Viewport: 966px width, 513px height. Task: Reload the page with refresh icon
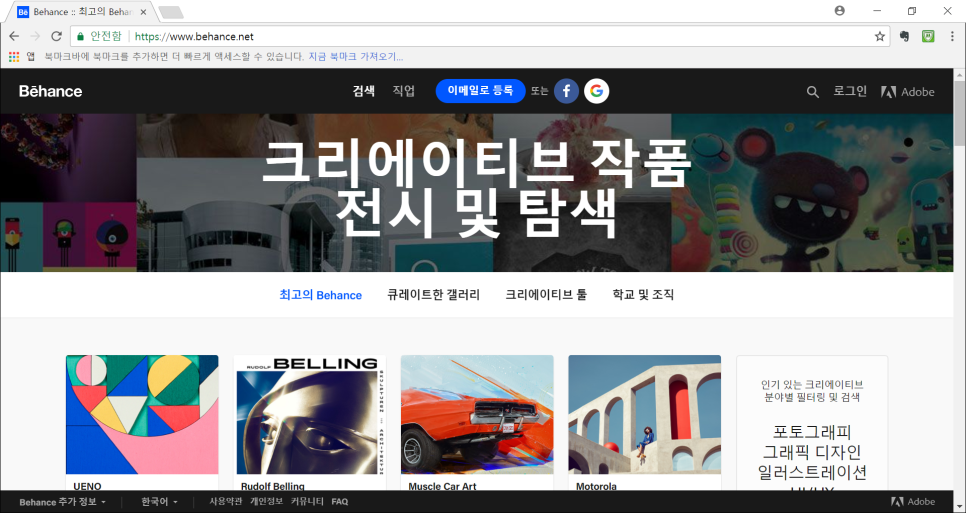56,36
